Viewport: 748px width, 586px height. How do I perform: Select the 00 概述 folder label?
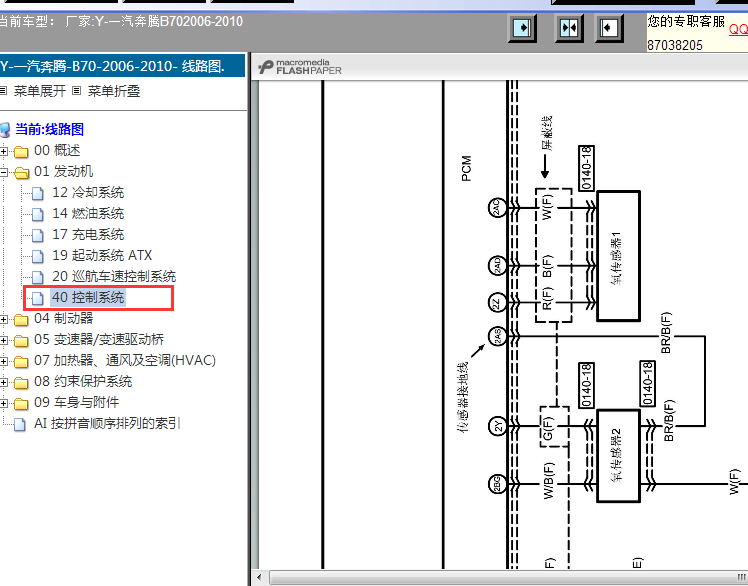57,150
